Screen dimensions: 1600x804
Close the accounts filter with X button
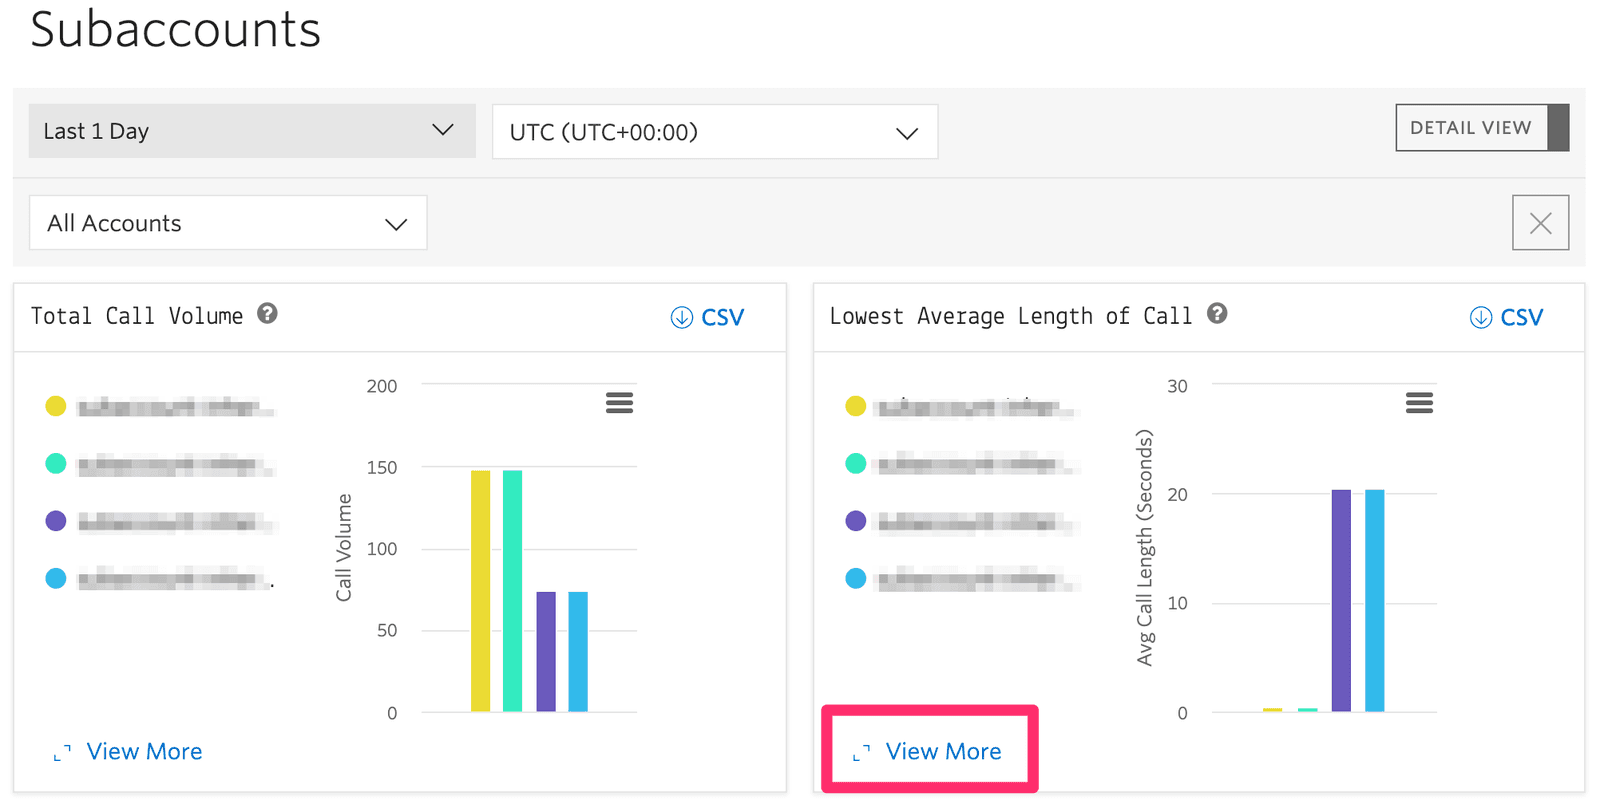1540,223
